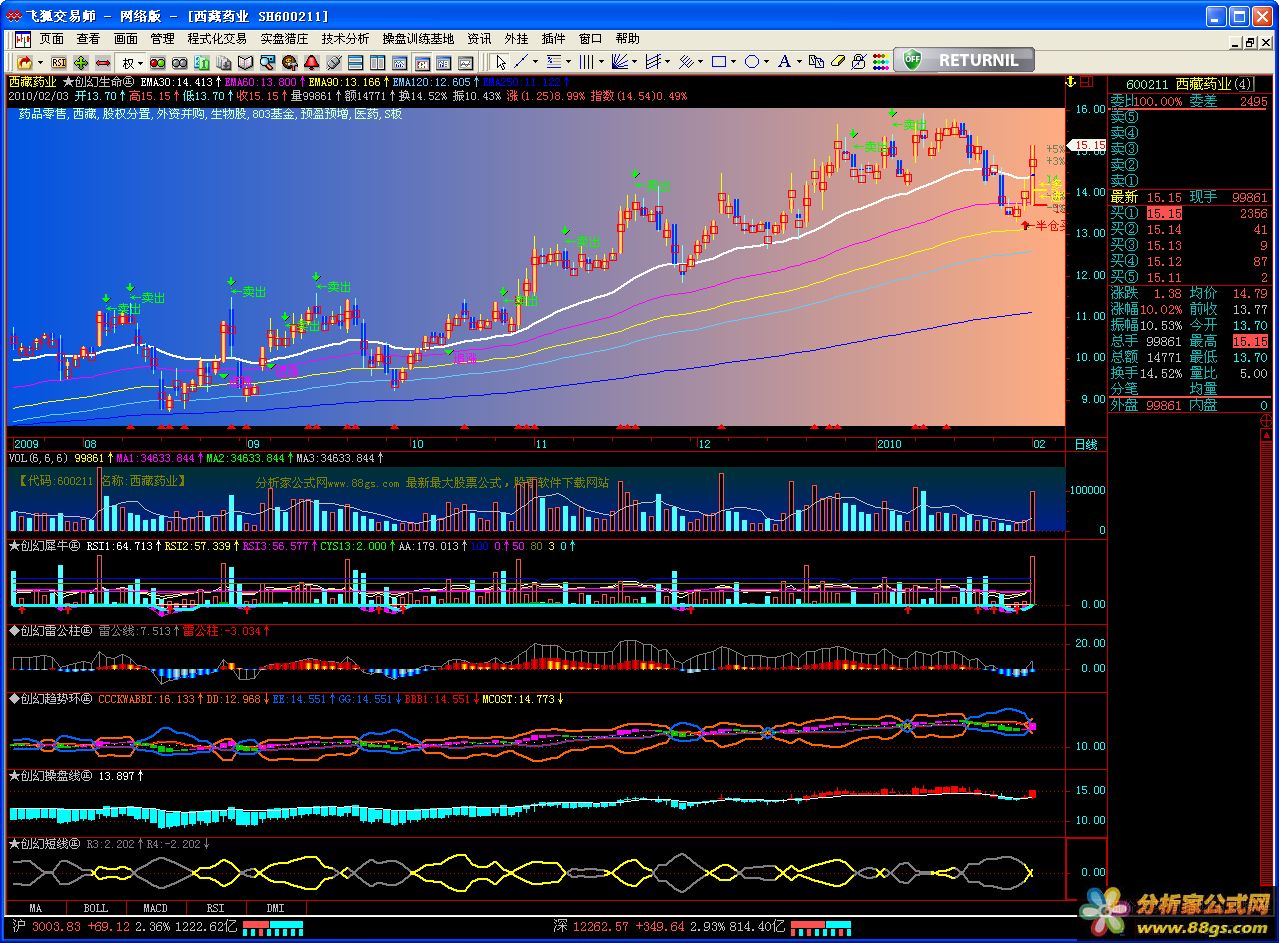Image resolution: width=1279 pixels, height=943 pixels.
Task: Click the 创幻趋势环 indicator title
Action: point(51,699)
